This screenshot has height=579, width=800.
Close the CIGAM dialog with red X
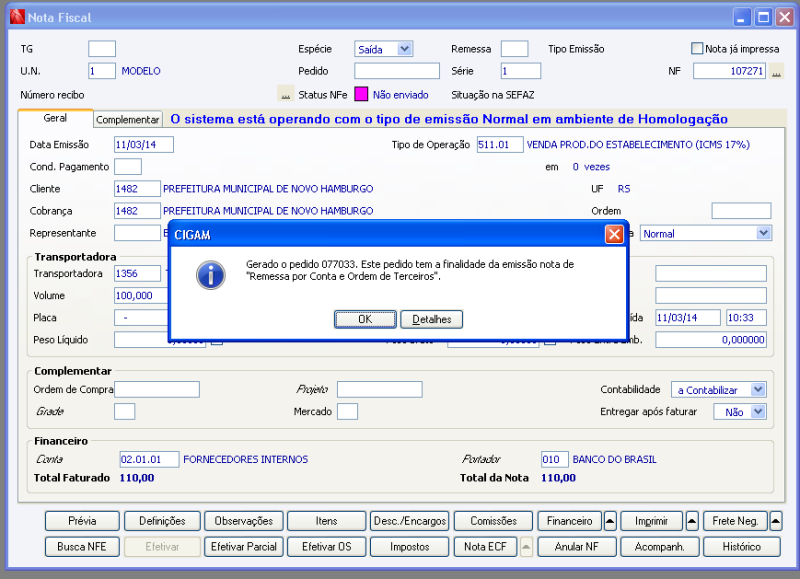(x=614, y=235)
